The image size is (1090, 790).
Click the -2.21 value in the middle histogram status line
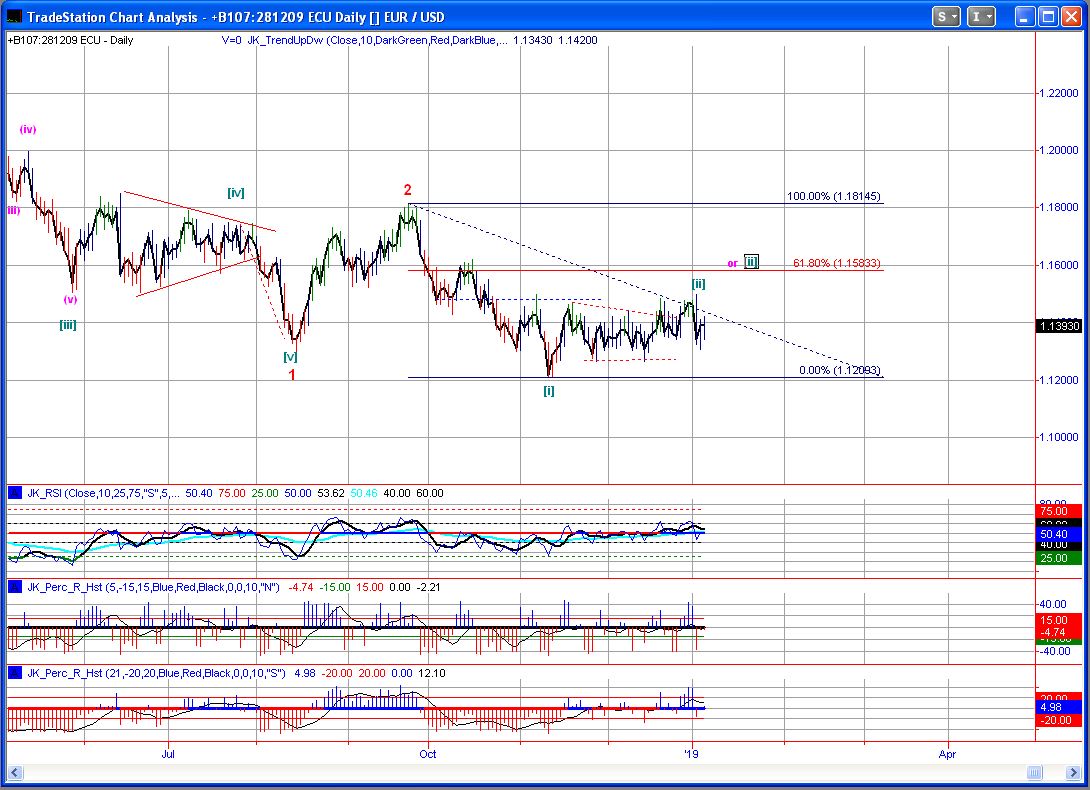click(428, 587)
